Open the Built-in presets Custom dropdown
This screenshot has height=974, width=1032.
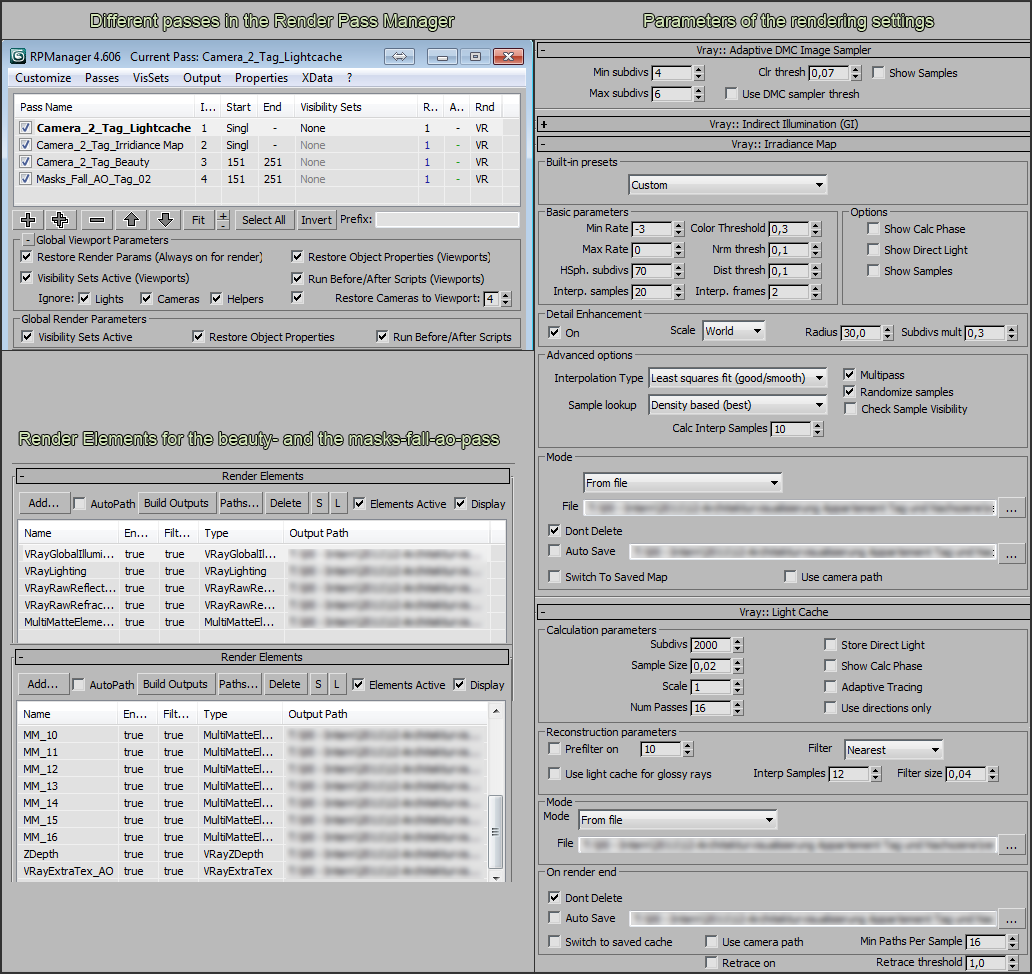point(728,185)
